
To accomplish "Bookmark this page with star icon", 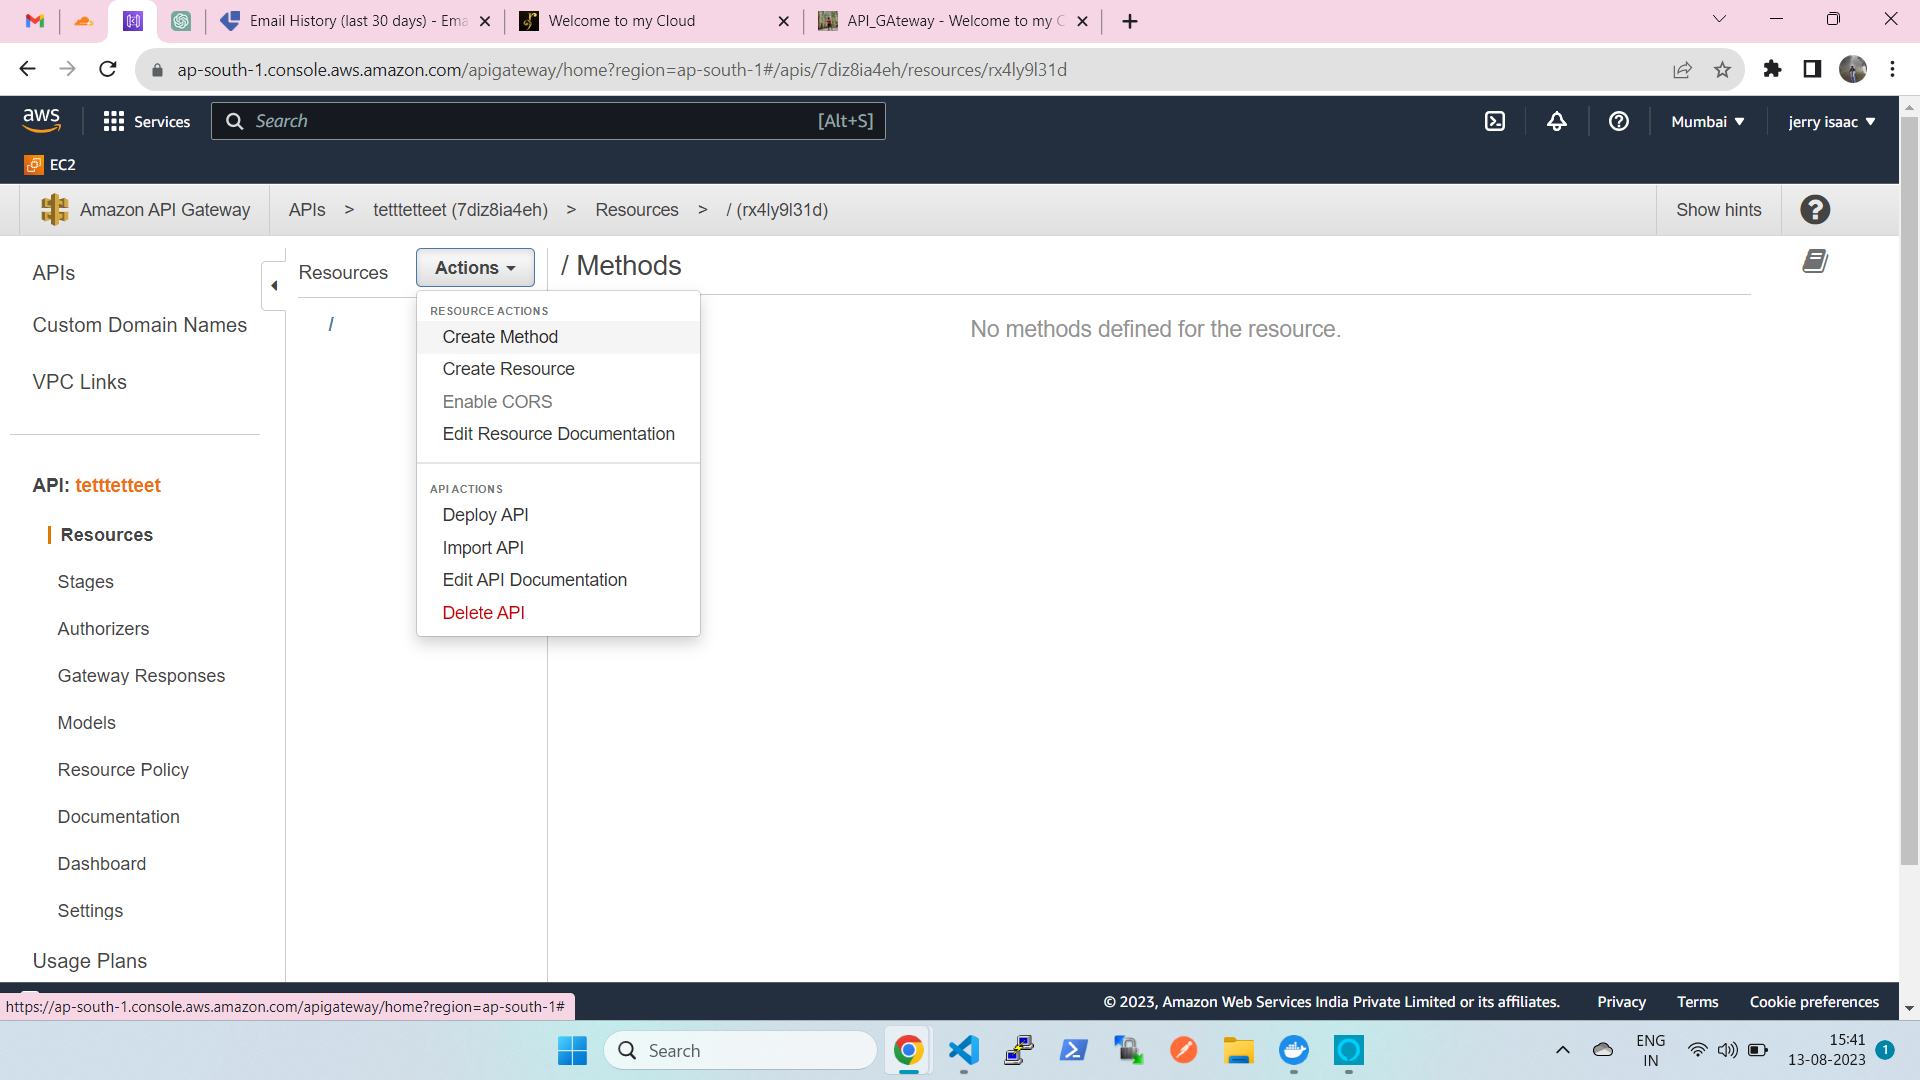I will [1722, 70].
